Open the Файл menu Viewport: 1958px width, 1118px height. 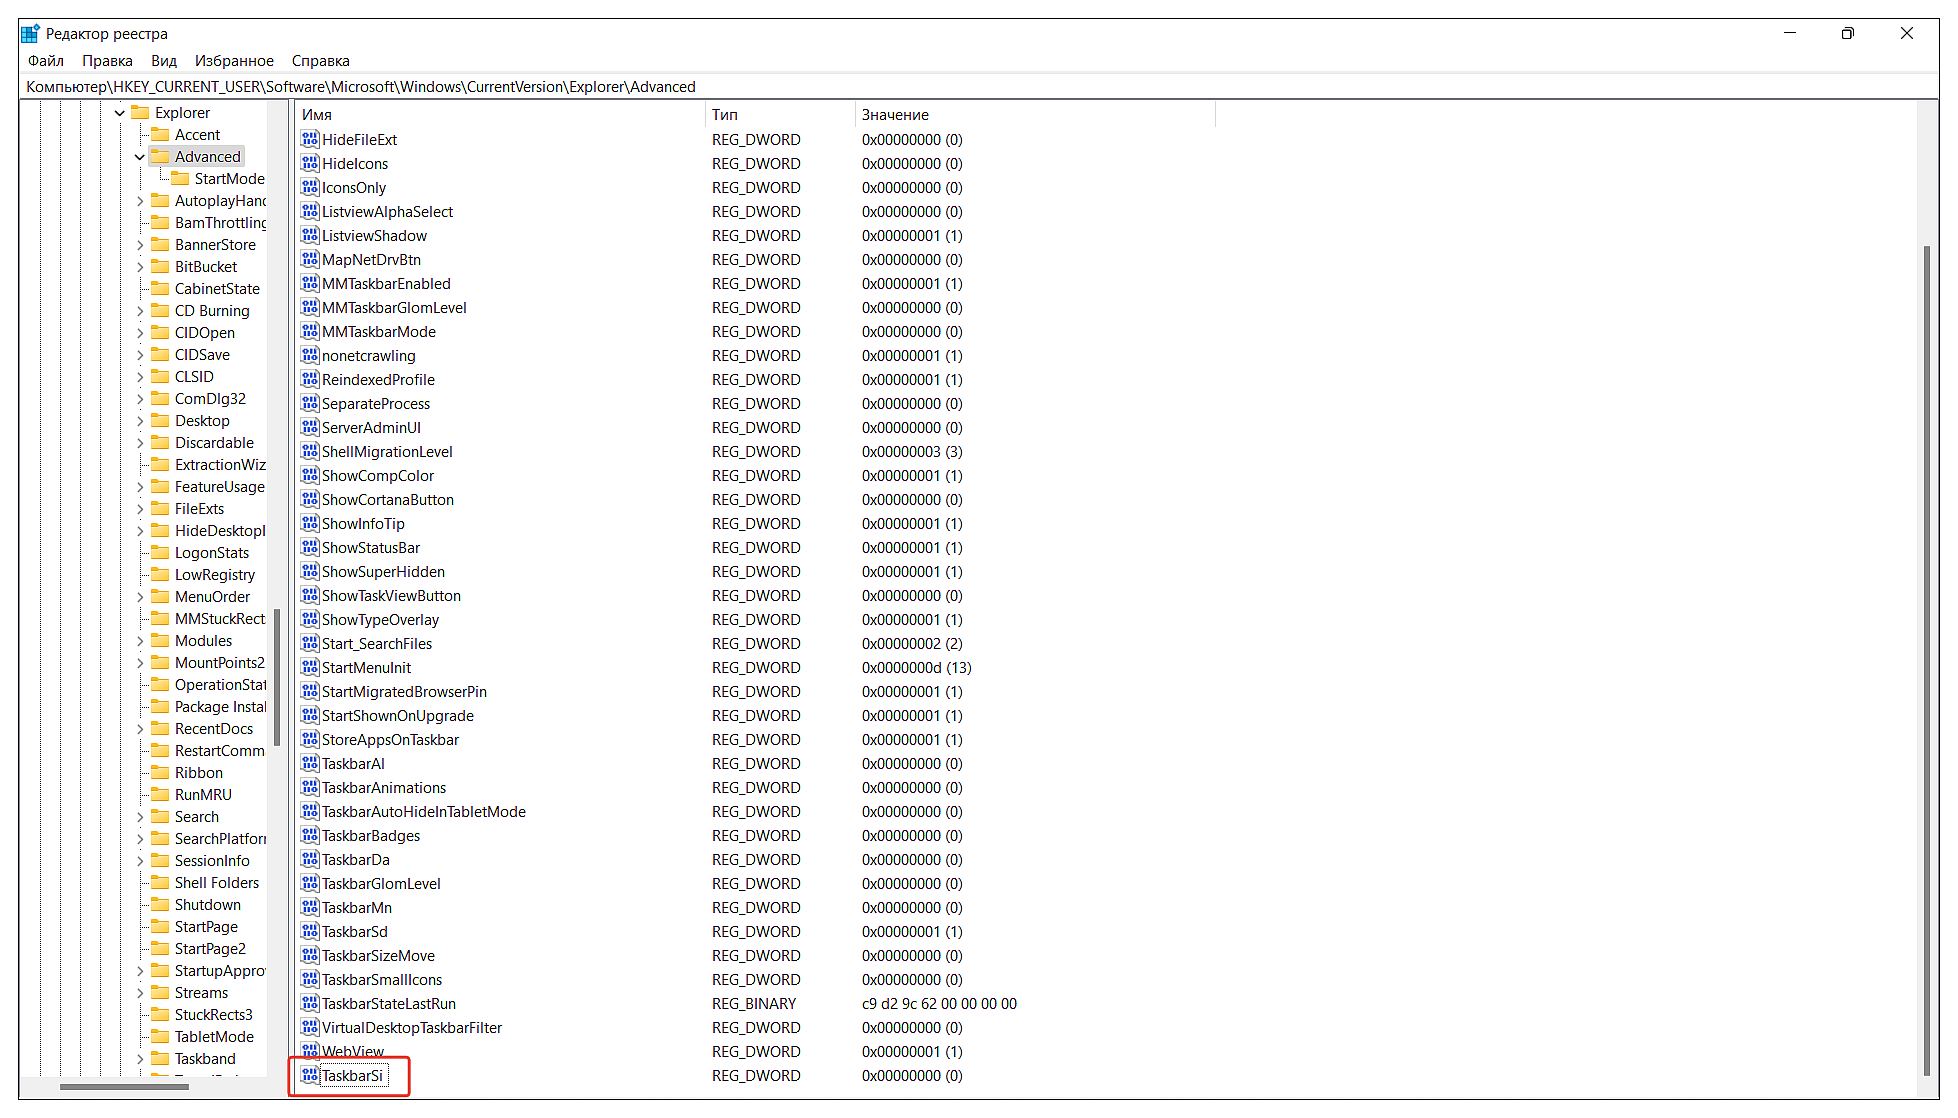48,61
